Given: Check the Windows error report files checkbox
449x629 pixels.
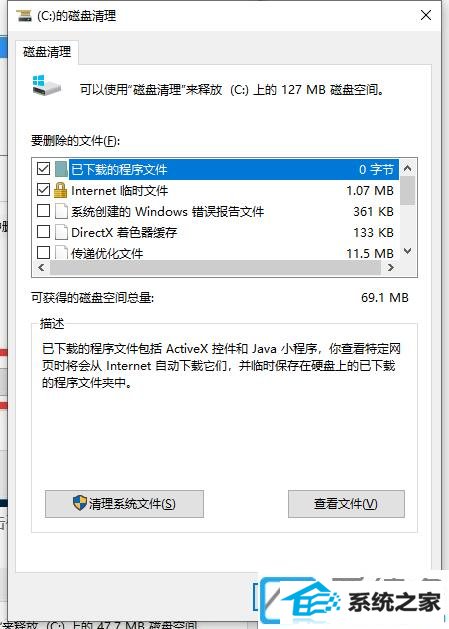Looking at the screenshot, I should point(43,211).
